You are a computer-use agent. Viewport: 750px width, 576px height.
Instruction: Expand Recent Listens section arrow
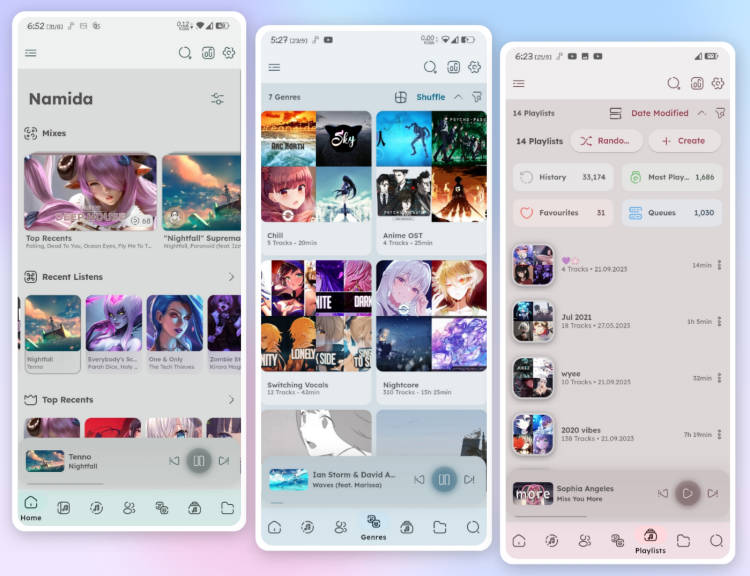[231, 277]
